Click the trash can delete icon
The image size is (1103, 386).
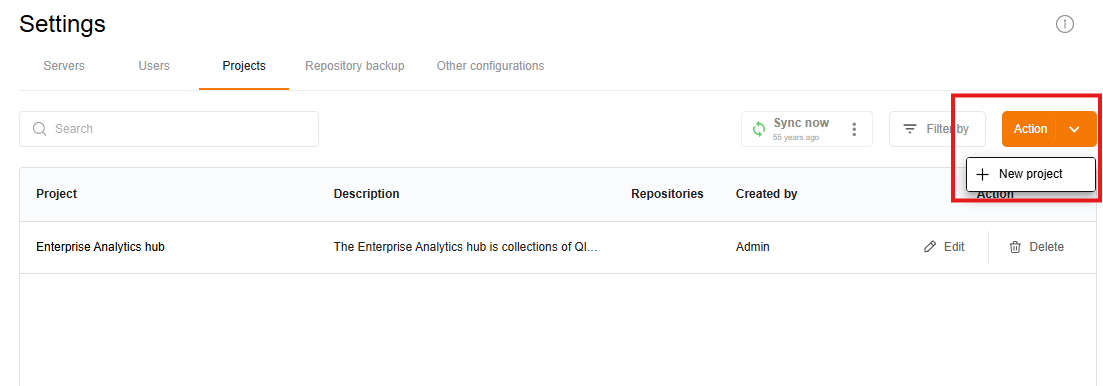(1015, 247)
